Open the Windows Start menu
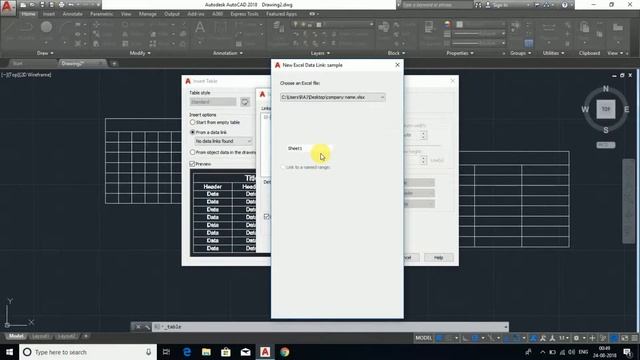Screen dimensions: 640x360 coord(9,352)
